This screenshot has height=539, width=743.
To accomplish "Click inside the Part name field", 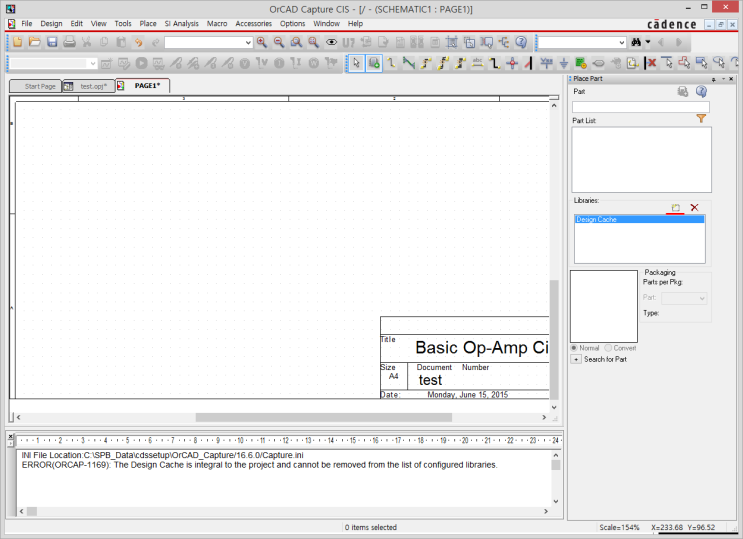I will (x=641, y=107).
